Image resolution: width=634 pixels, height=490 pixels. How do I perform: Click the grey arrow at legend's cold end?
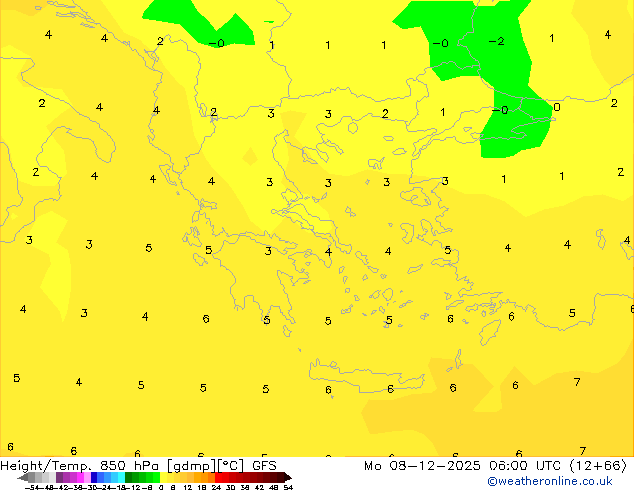tap(23, 477)
